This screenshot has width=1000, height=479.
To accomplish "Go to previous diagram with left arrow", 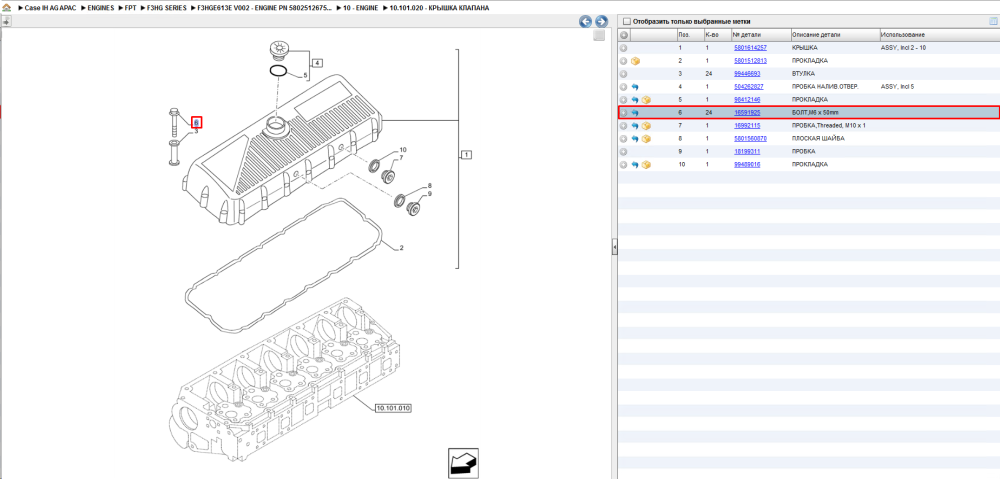I will (x=585, y=22).
